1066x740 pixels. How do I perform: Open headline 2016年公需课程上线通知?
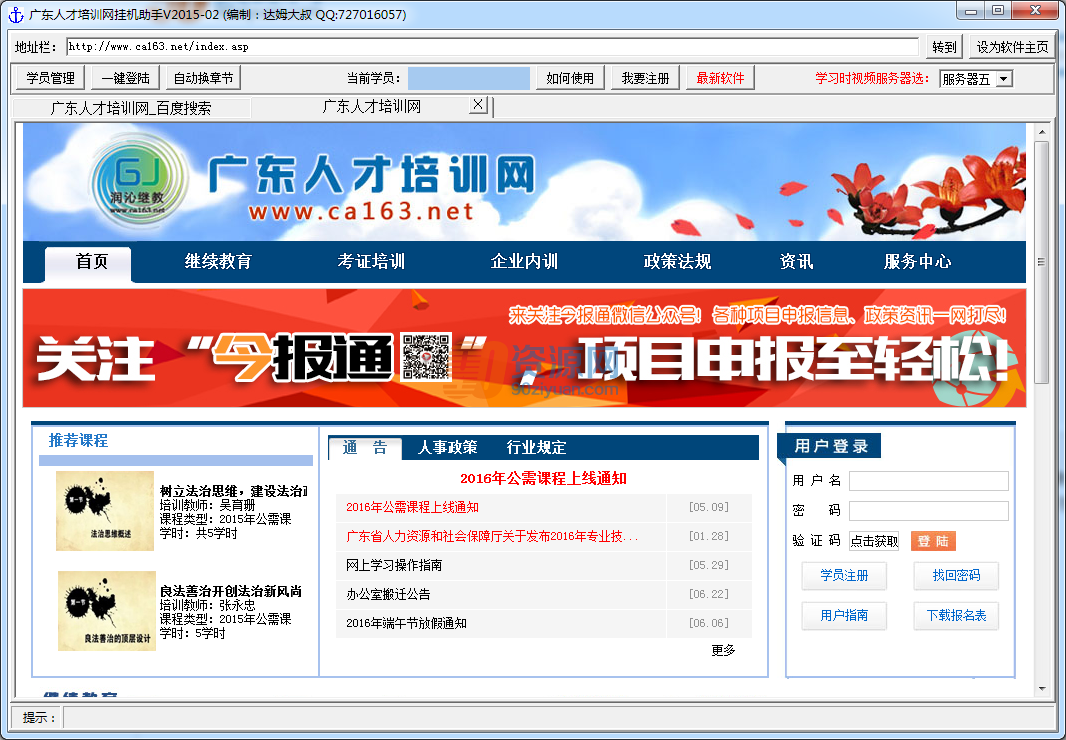pyautogui.click(x=543, y=479)
